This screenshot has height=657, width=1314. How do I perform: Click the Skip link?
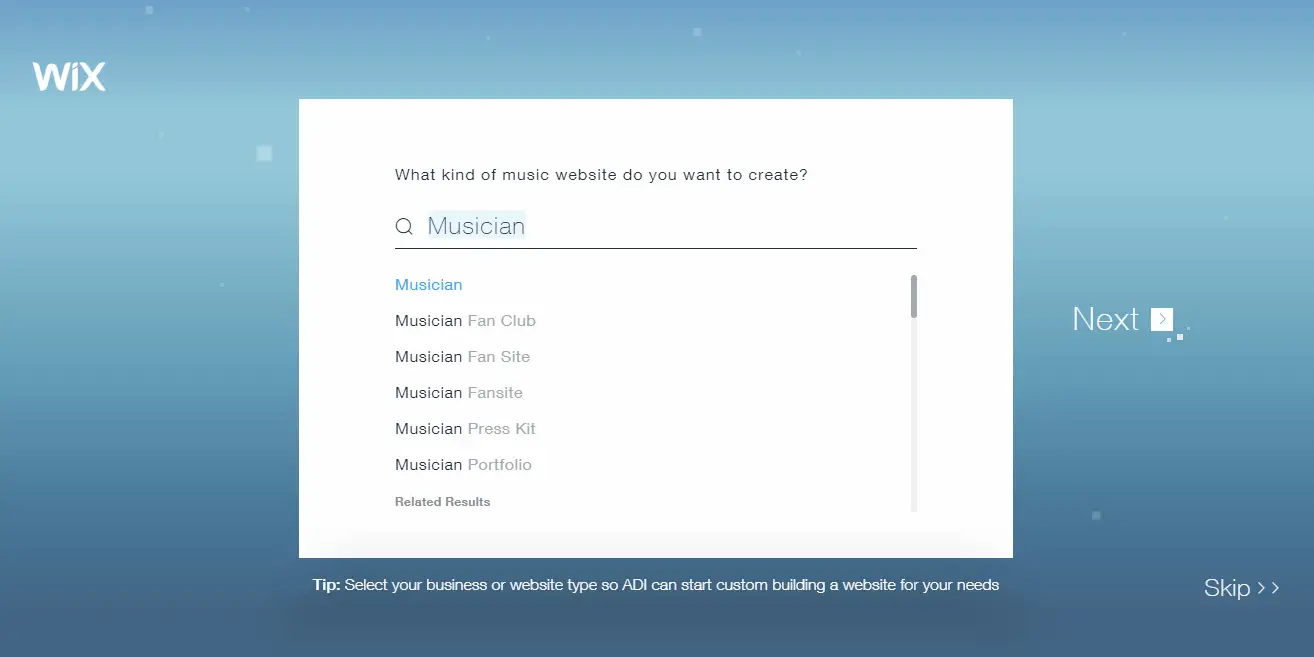[x=1241, y=587]
